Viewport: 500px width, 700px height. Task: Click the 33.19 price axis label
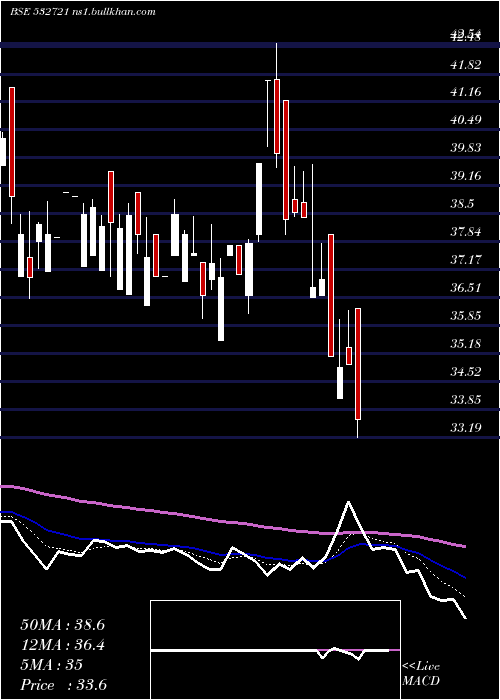click(466, 428)
